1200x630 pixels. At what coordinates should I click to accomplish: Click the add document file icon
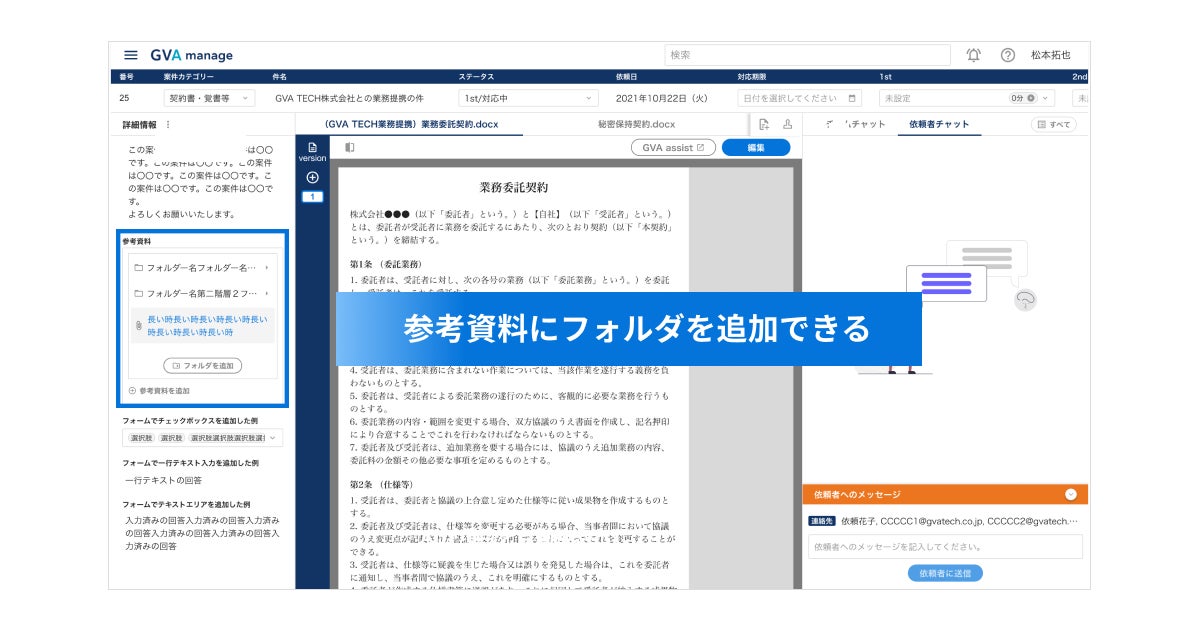pos(764,124)
